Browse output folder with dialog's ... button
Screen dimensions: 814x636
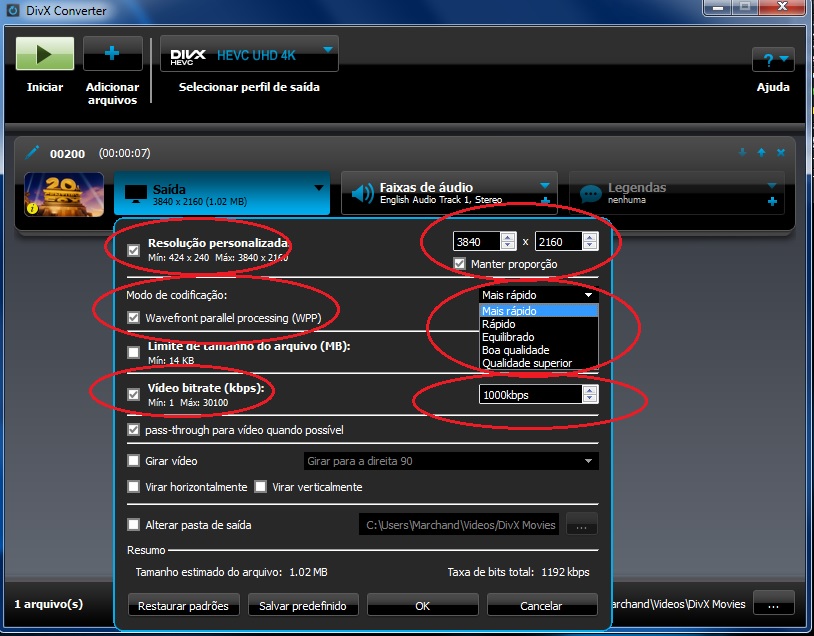click(x=581, y=524)
